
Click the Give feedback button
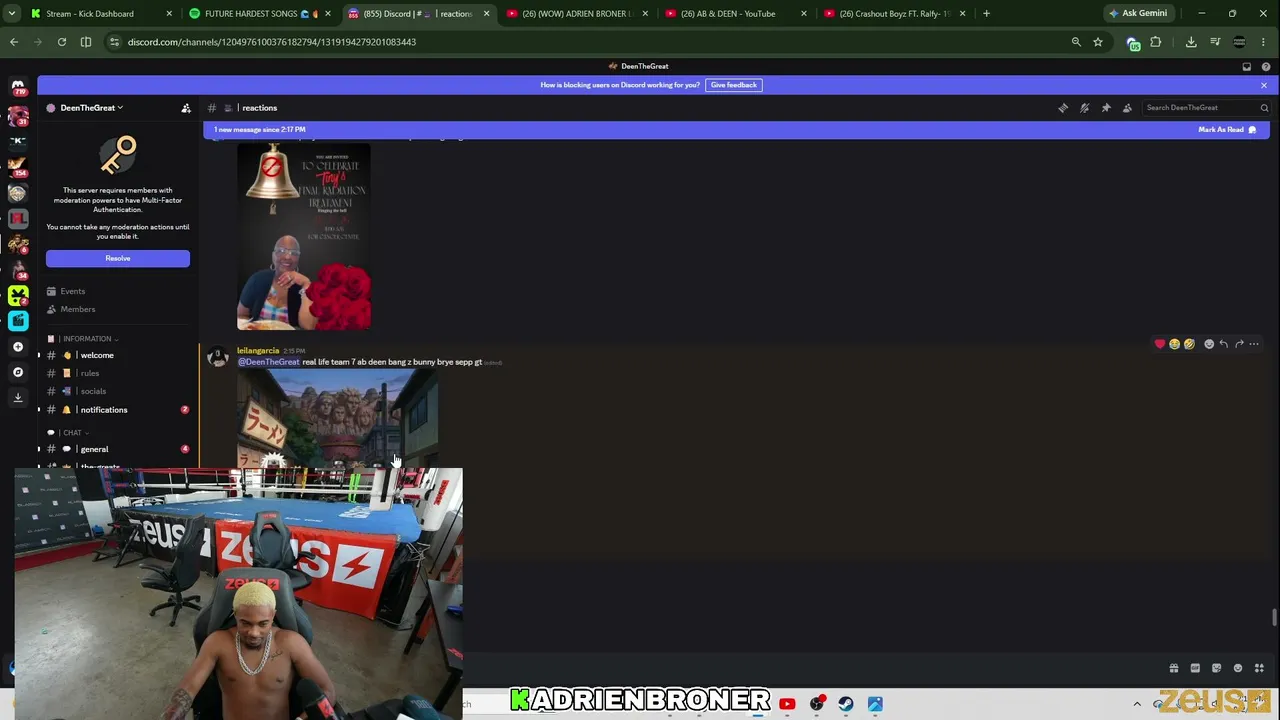734,85
